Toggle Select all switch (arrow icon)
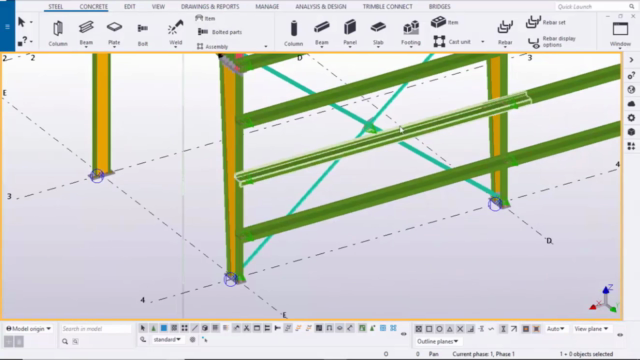The image size is (640, 360). click(x=142, y=328)
